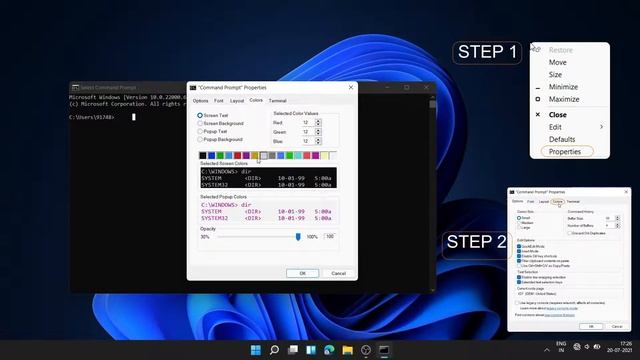Click the Properties dialog title bar icon
The image size is (640, 360).
[x=193, y=87]
